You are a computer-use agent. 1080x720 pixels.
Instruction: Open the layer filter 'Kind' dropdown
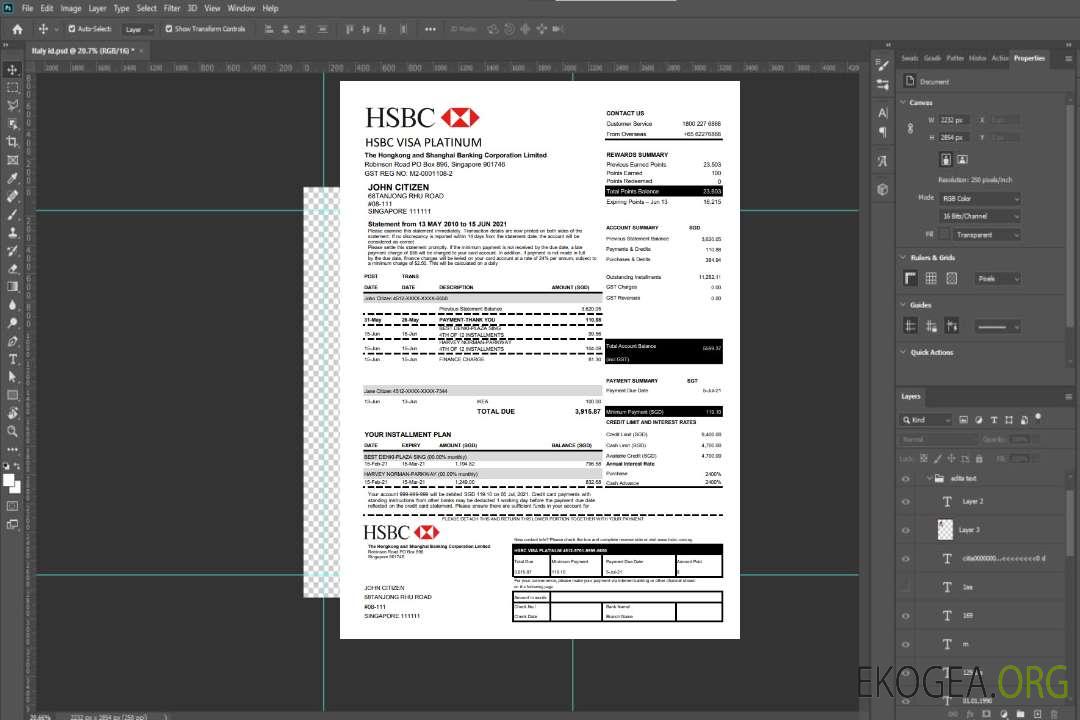point(926,420)
